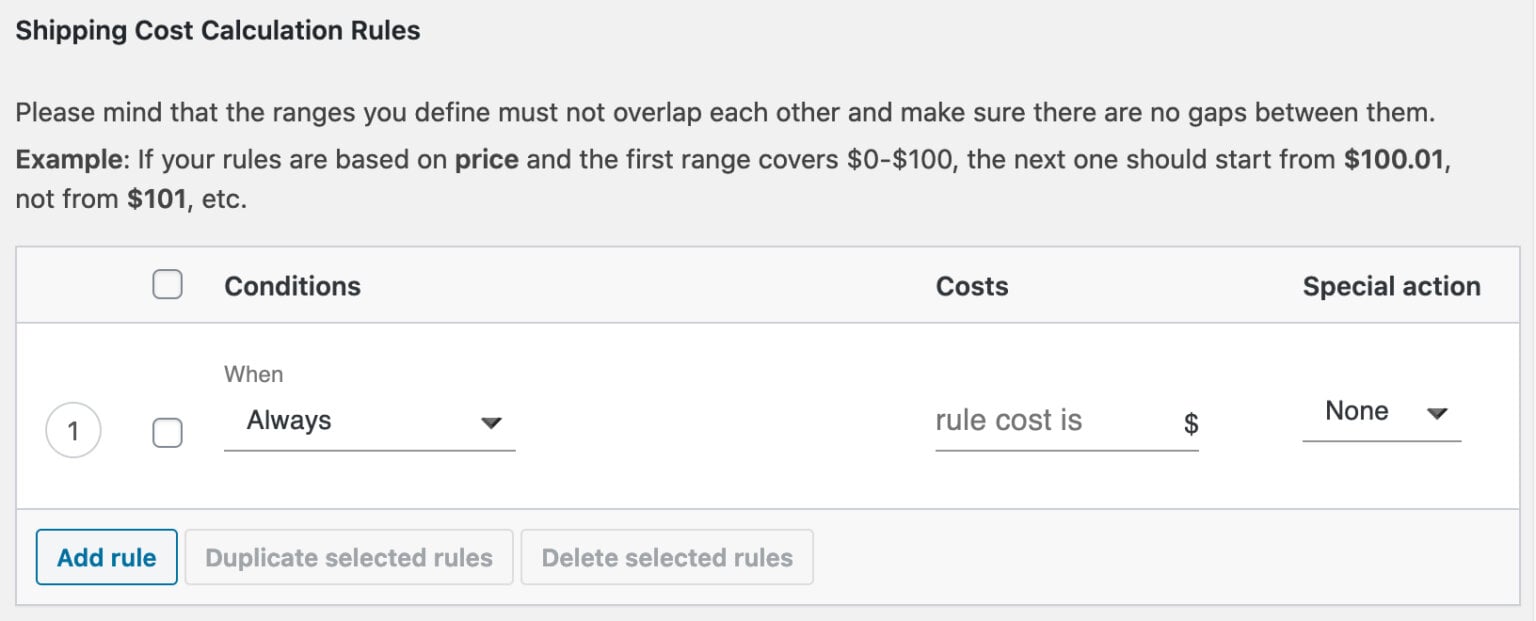1536x621 pixels.
Task: Uncheck the header checkbox above rules
Action: coord(167,284)
